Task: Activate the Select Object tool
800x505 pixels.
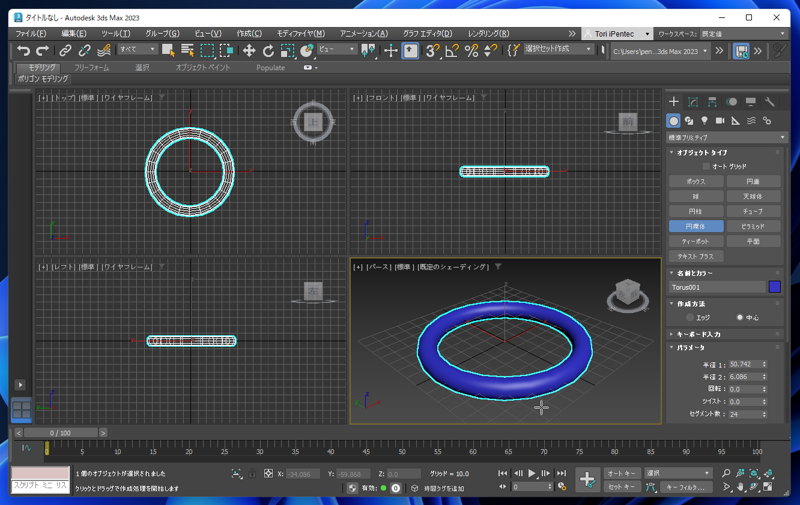Action: (x=168, y=50)
